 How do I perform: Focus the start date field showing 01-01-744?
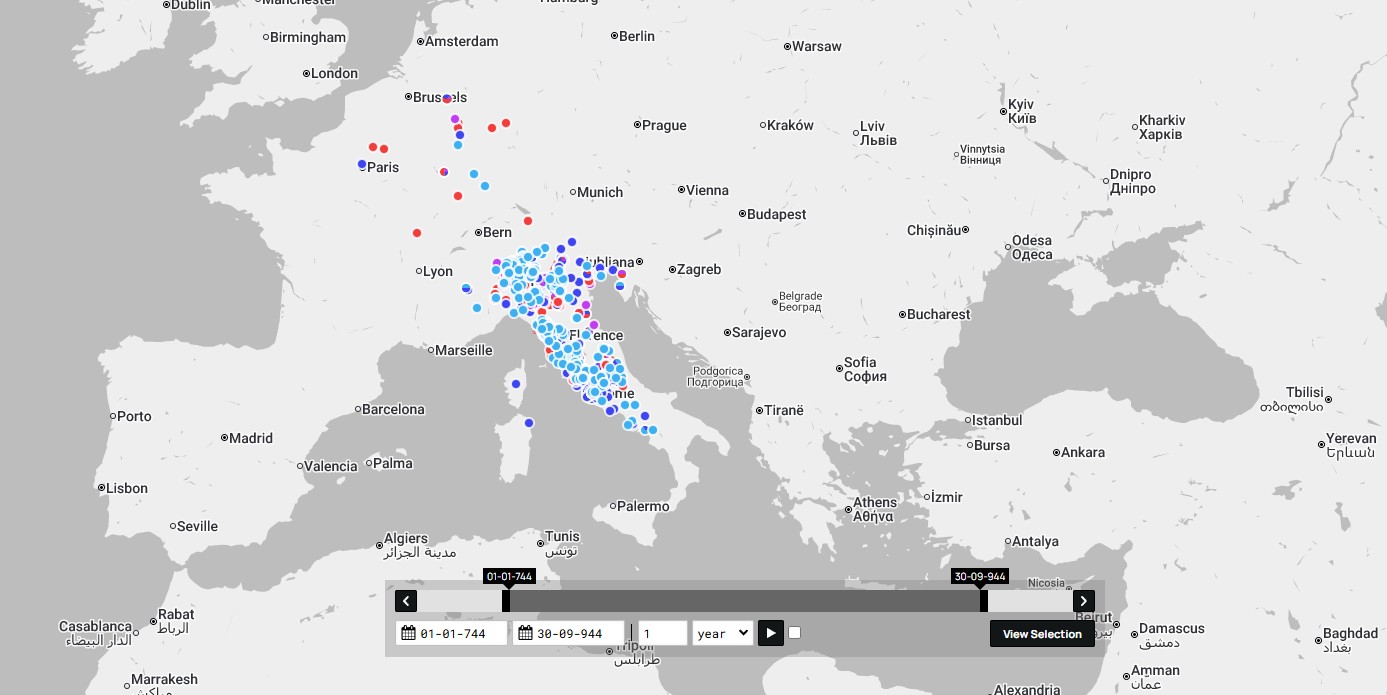[460, 633]
